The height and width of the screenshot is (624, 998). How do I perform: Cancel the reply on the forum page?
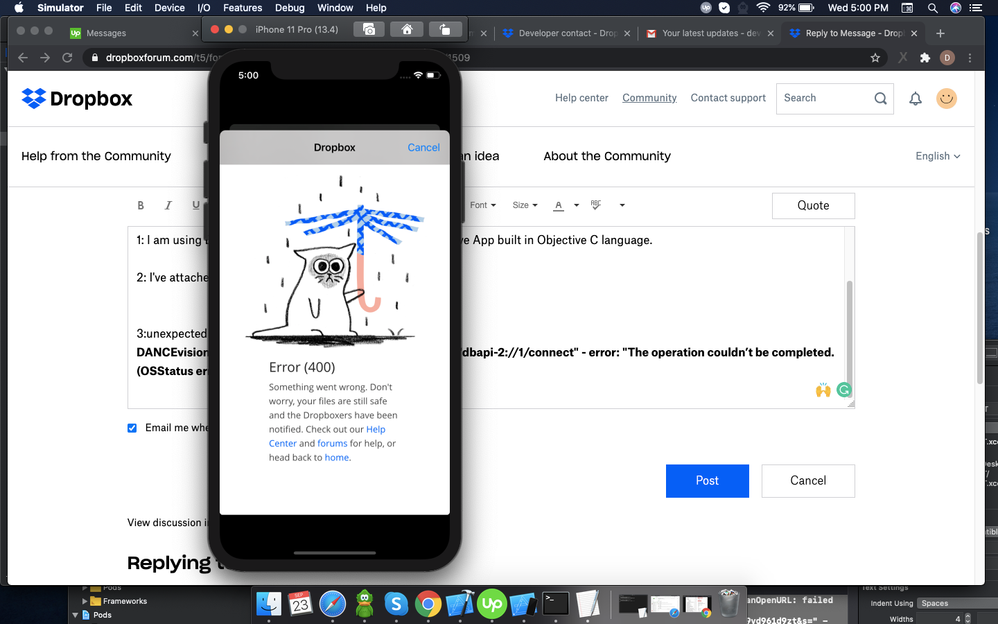[808, 481]
